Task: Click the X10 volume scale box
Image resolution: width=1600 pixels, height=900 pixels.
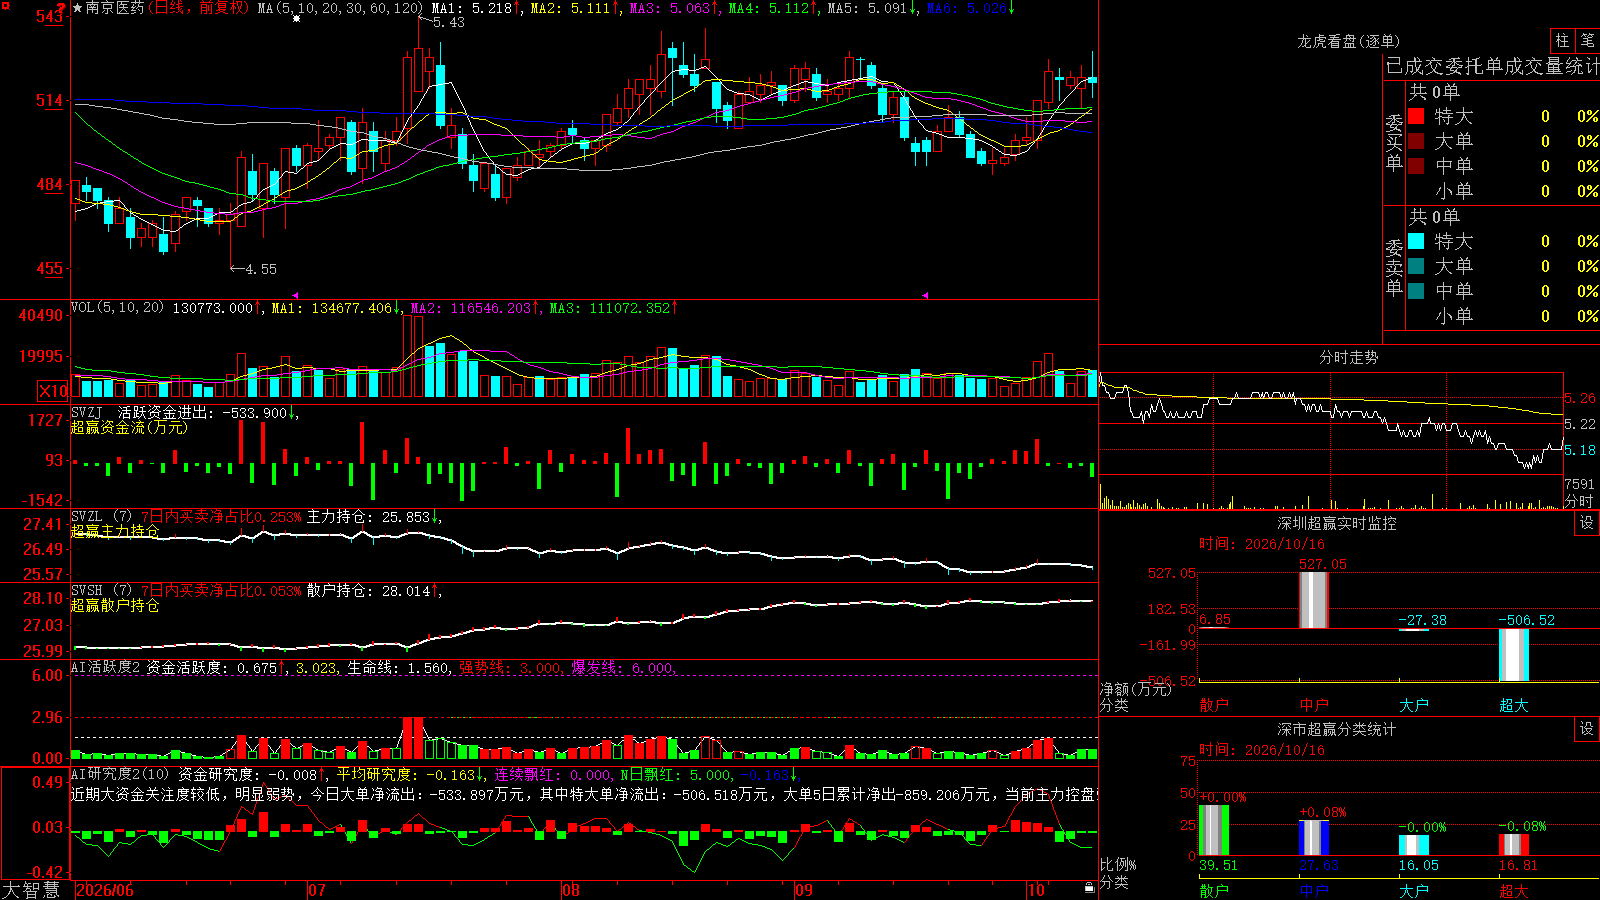Action: (x=53, y=391)
